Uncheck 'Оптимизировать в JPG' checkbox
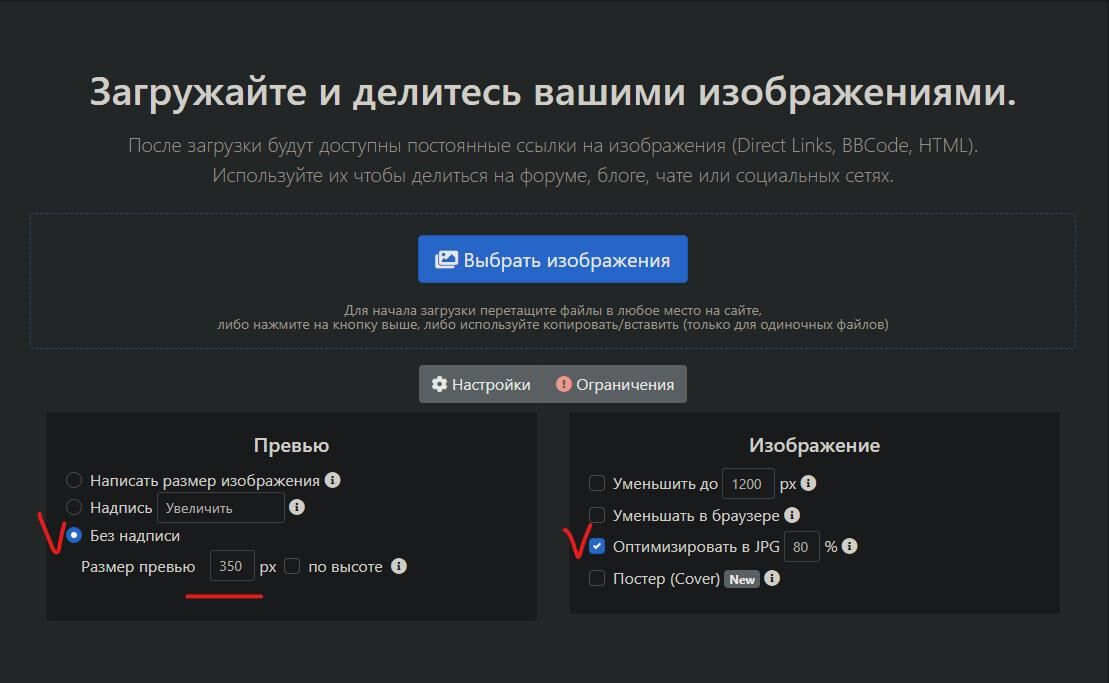Screen dimensions: 1109x683 (x=597, y=547)
